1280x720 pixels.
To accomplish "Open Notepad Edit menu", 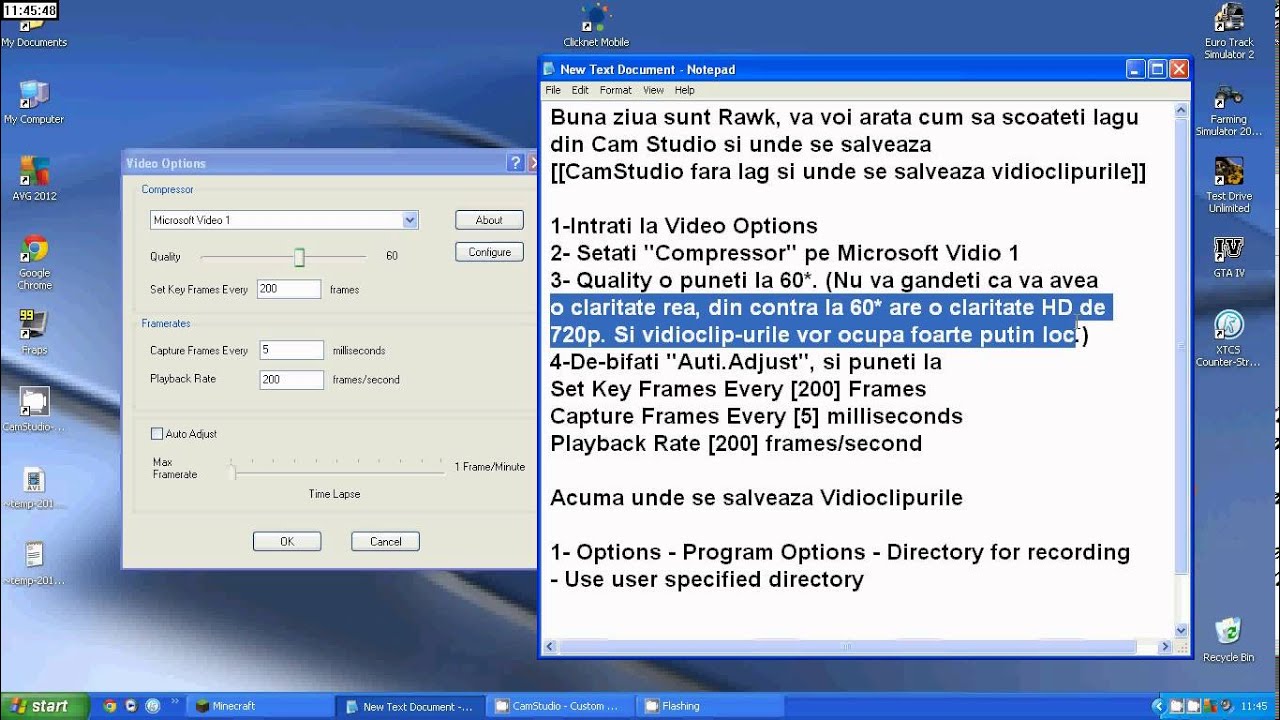I will point(580,90).
